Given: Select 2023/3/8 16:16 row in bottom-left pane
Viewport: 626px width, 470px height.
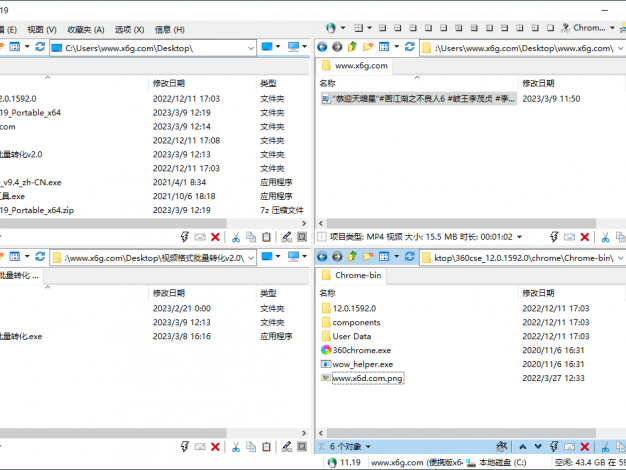Looking at the screenshot, I should [154, 336].
